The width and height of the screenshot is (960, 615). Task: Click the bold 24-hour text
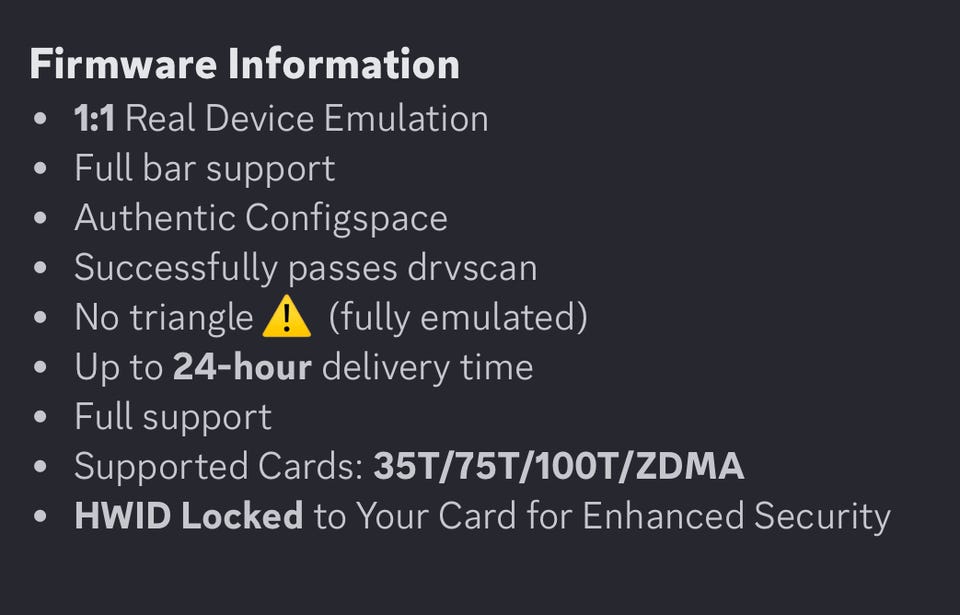pyautogui.click(x=242, y=367)
